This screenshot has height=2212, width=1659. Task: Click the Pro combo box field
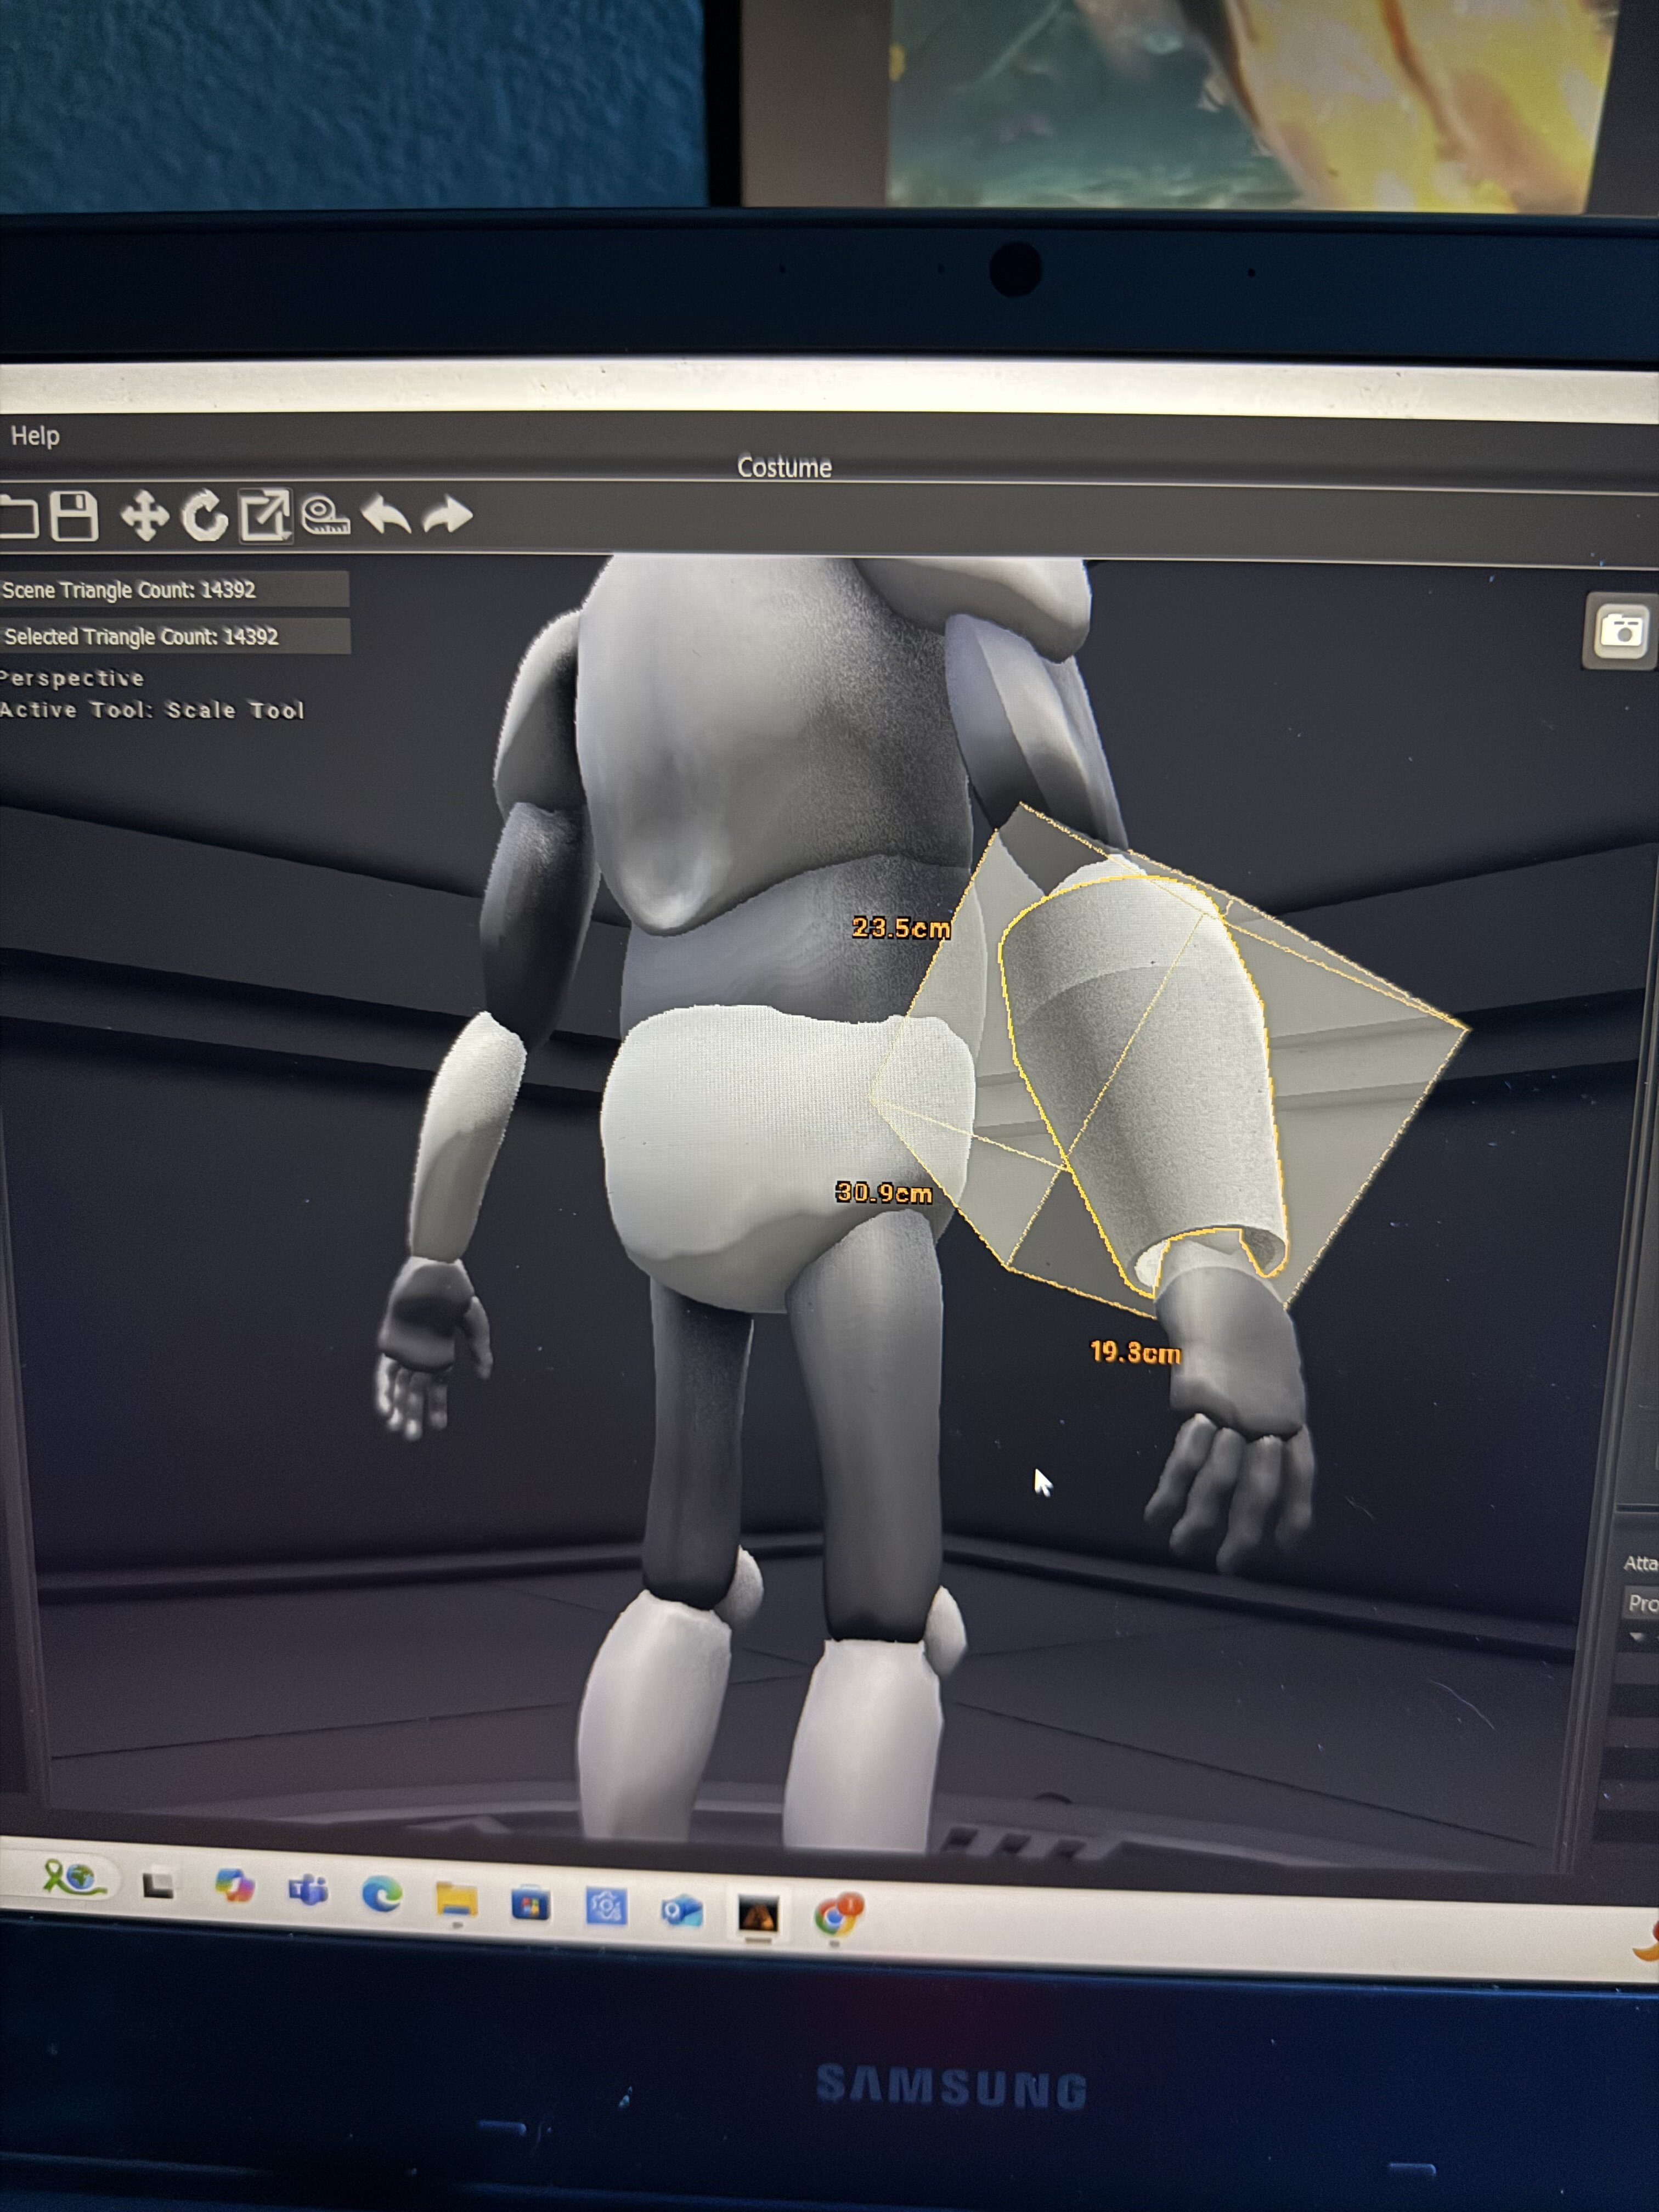click(1640, 1603)
